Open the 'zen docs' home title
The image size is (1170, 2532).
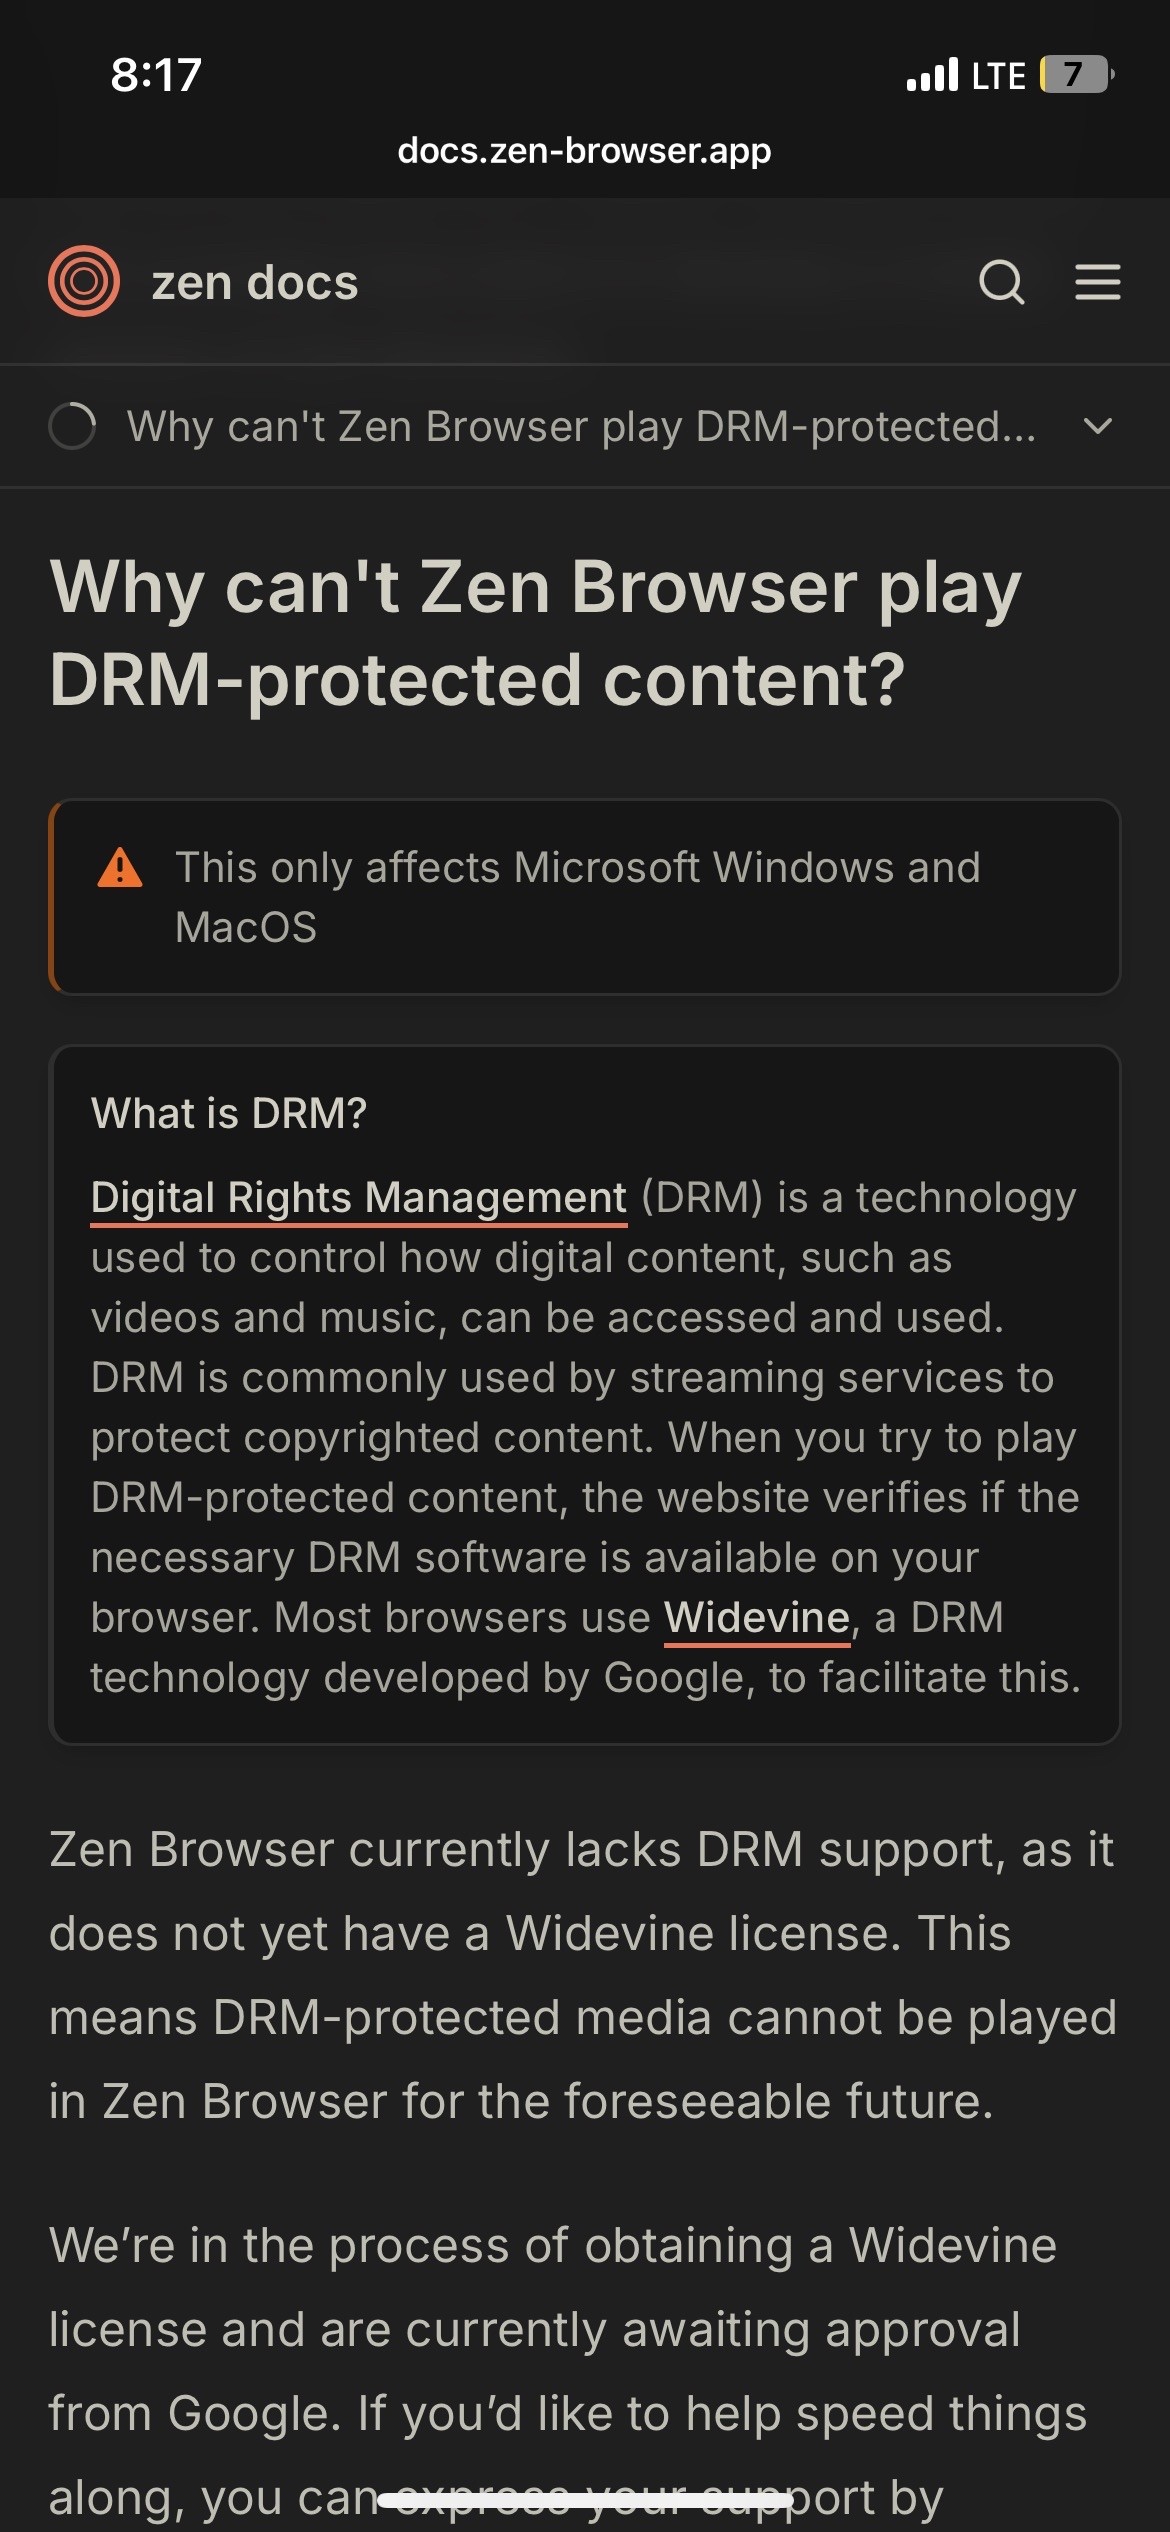(255, 283)
